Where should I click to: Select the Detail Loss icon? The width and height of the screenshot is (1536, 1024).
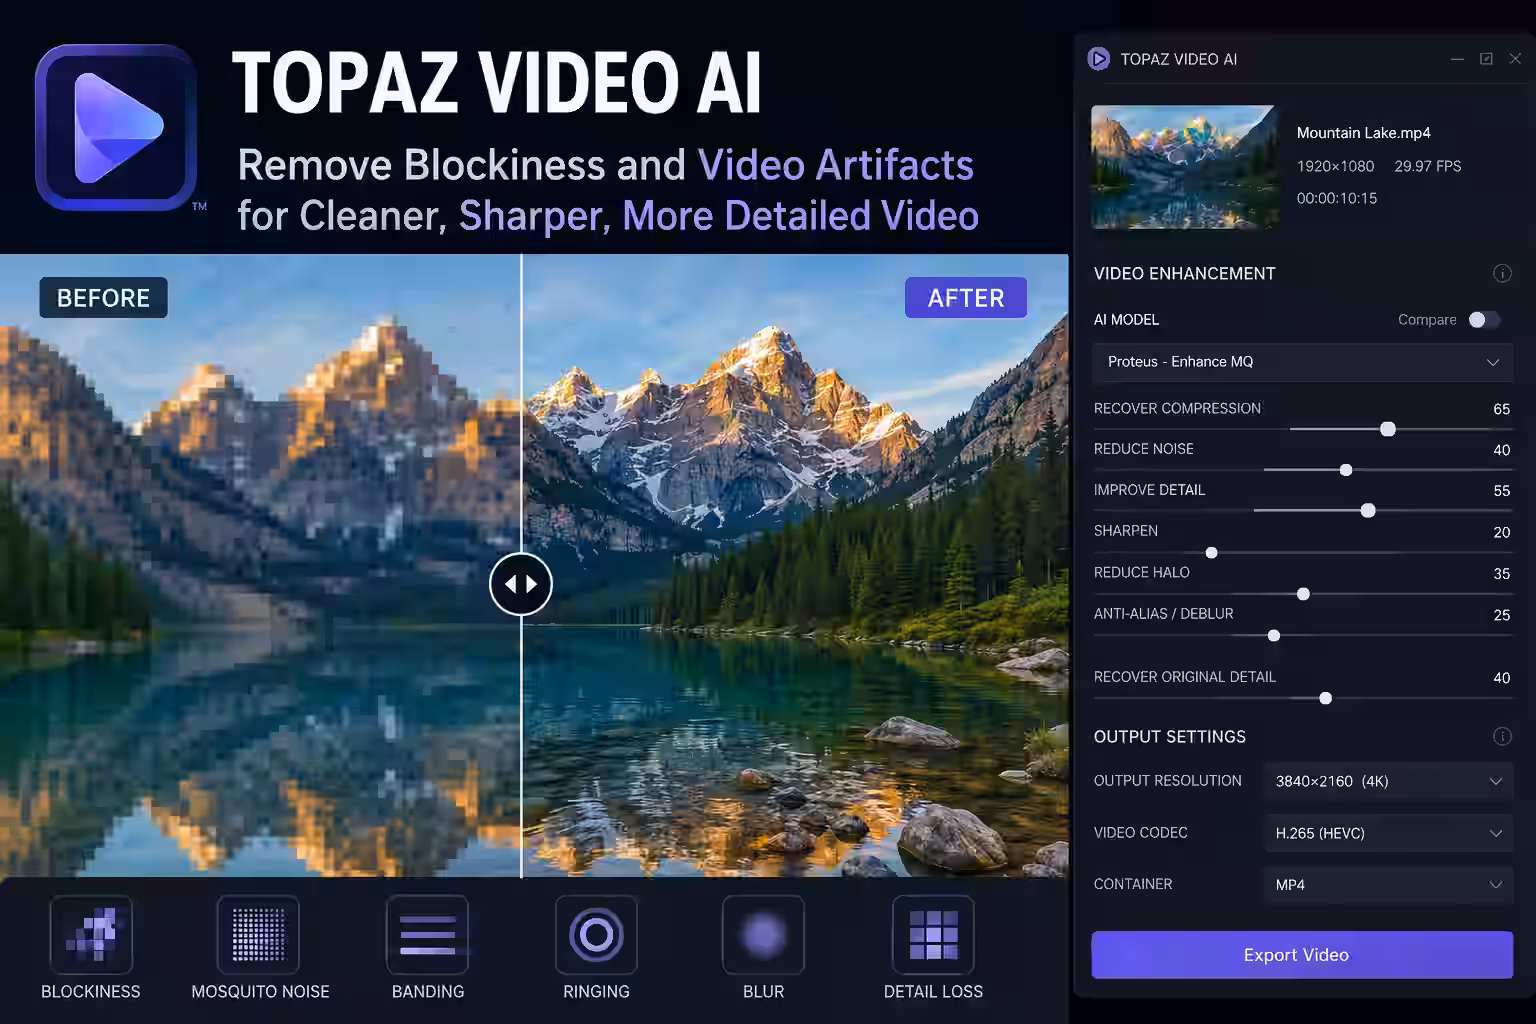pyautogui.click(x=933, y=935)
